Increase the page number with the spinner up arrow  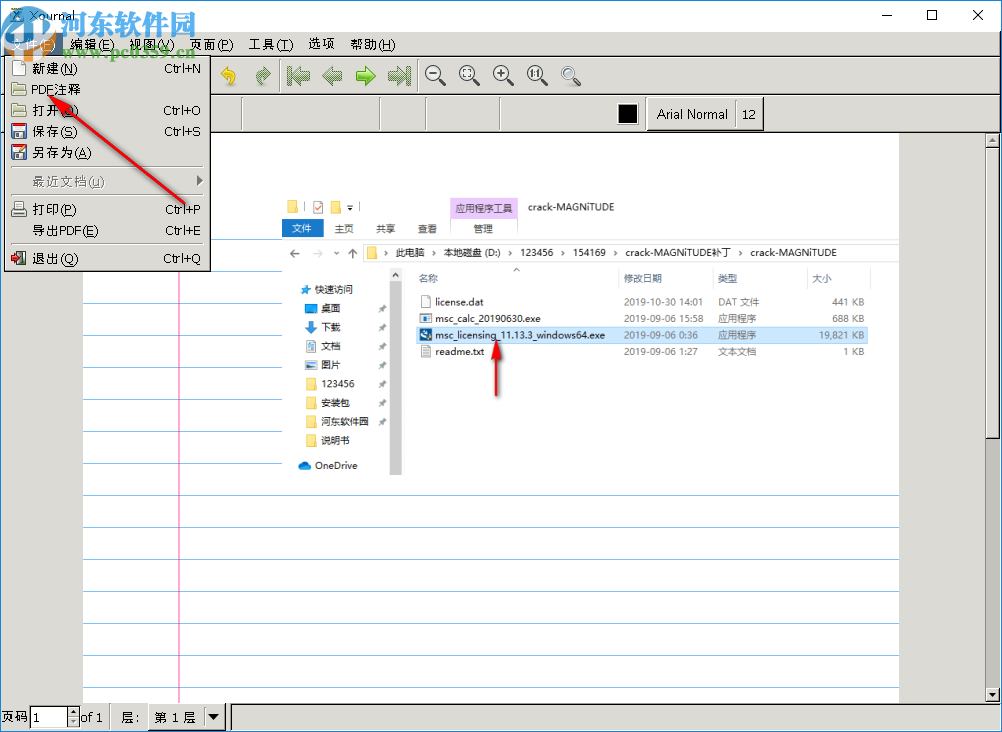tap(73, 712)
